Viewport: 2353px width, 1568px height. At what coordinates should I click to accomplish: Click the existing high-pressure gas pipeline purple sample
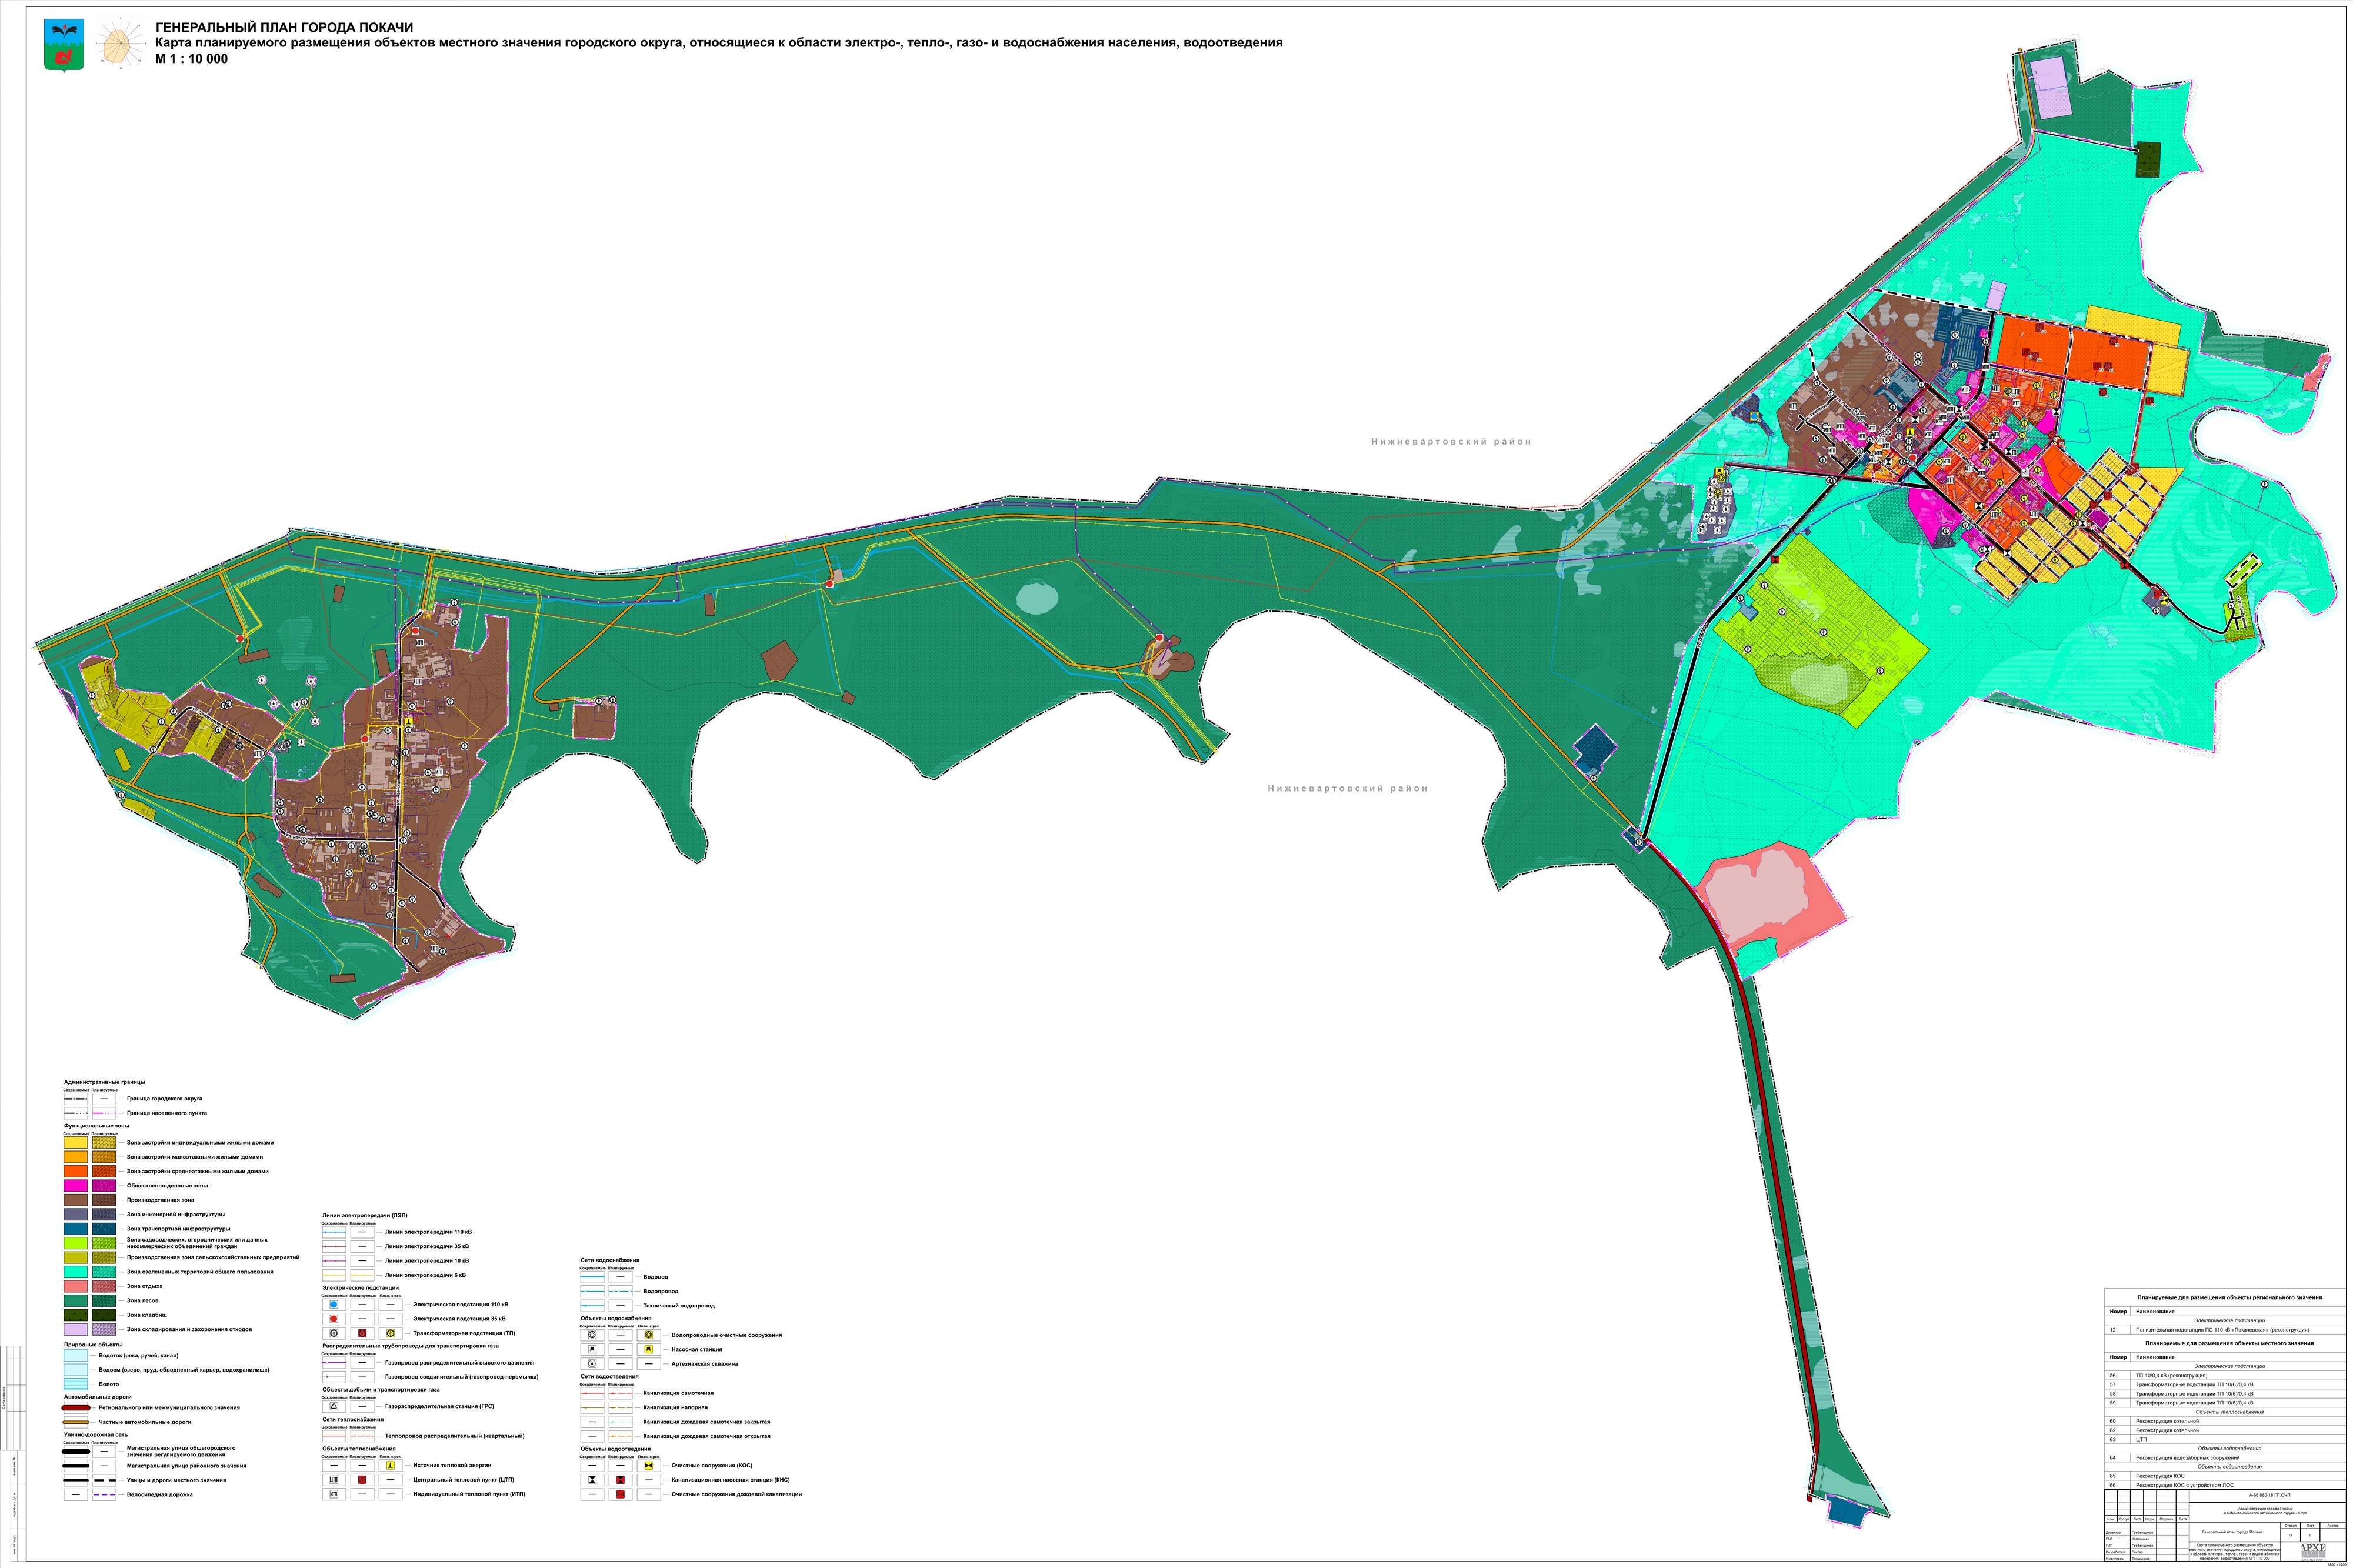coord(334,1363)
